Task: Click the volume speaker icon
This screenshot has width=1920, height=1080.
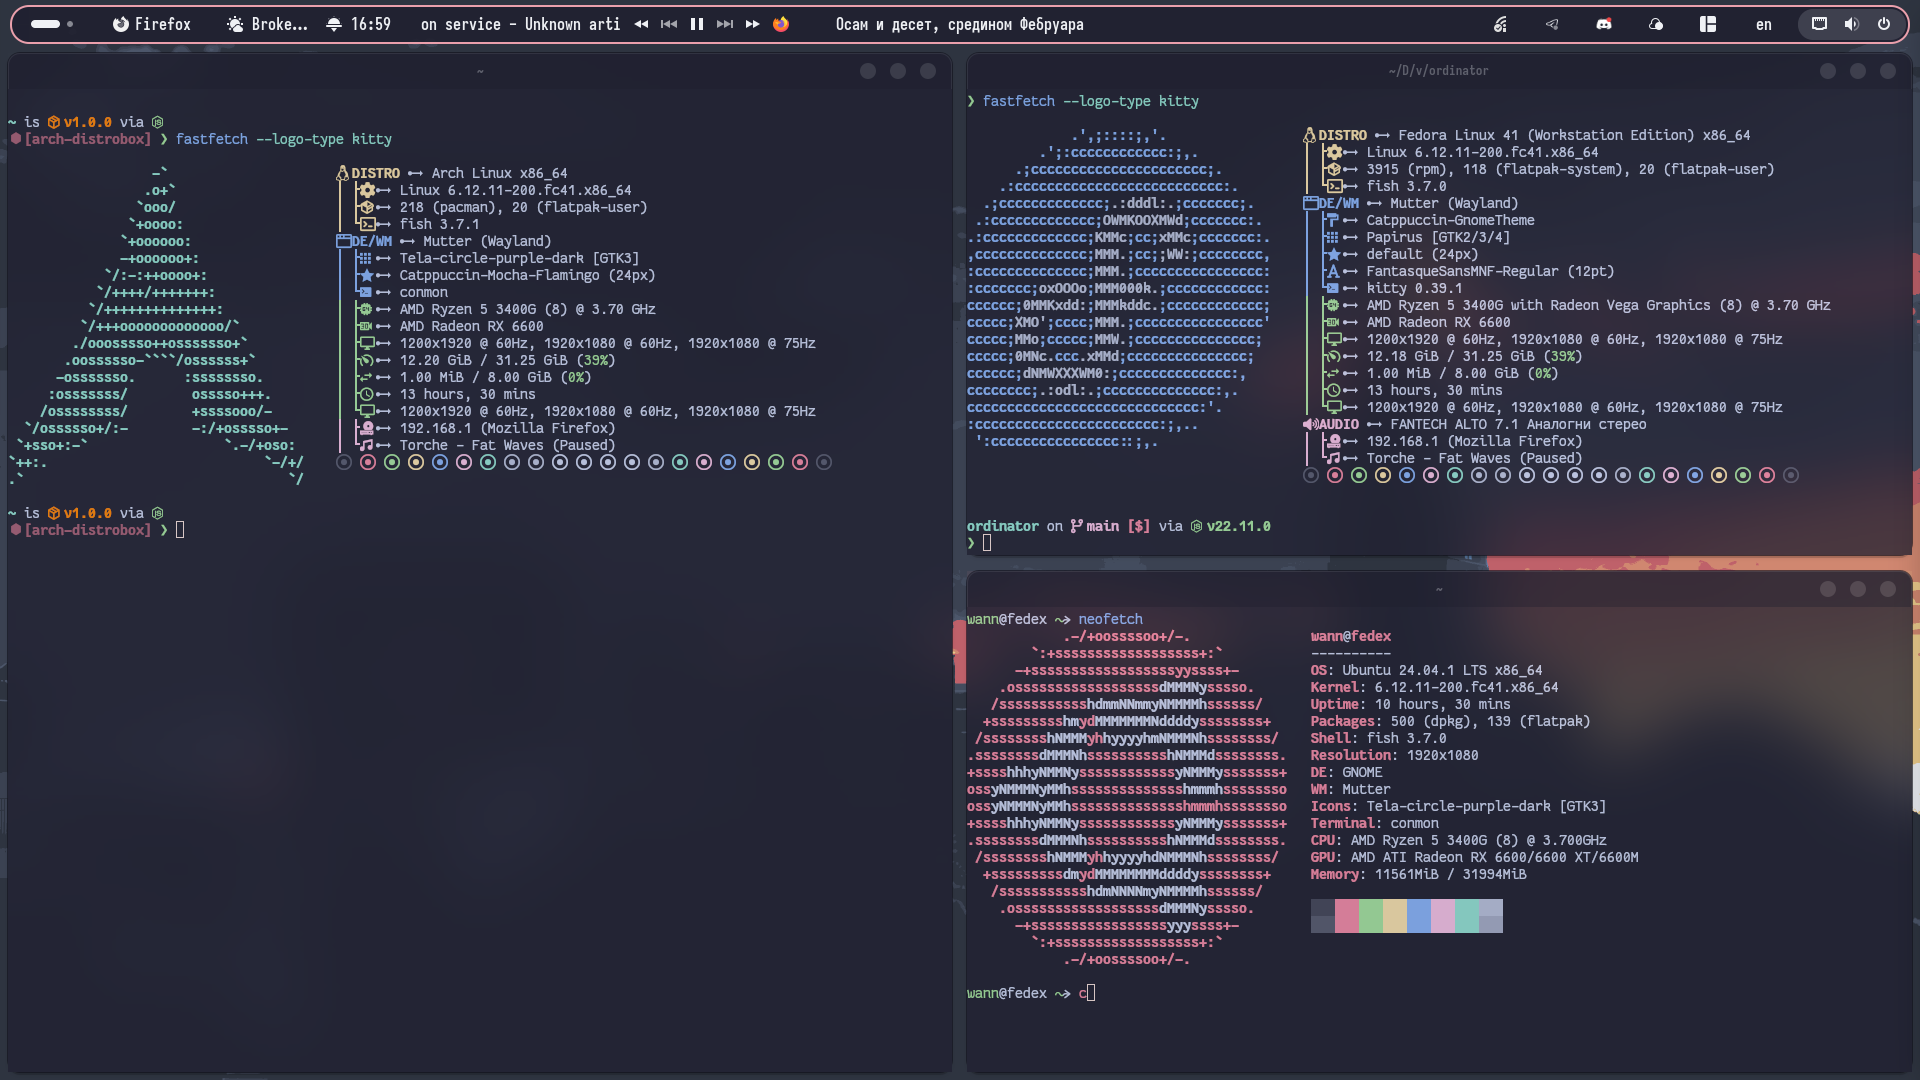Action: coord(1852,24)
